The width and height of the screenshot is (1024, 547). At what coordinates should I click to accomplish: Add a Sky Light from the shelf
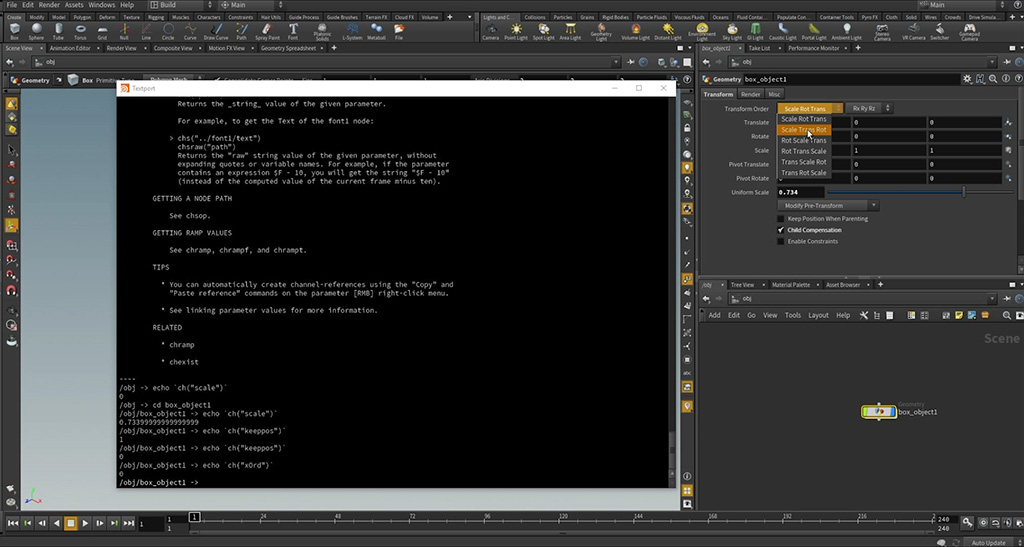(x=733, y=31)
